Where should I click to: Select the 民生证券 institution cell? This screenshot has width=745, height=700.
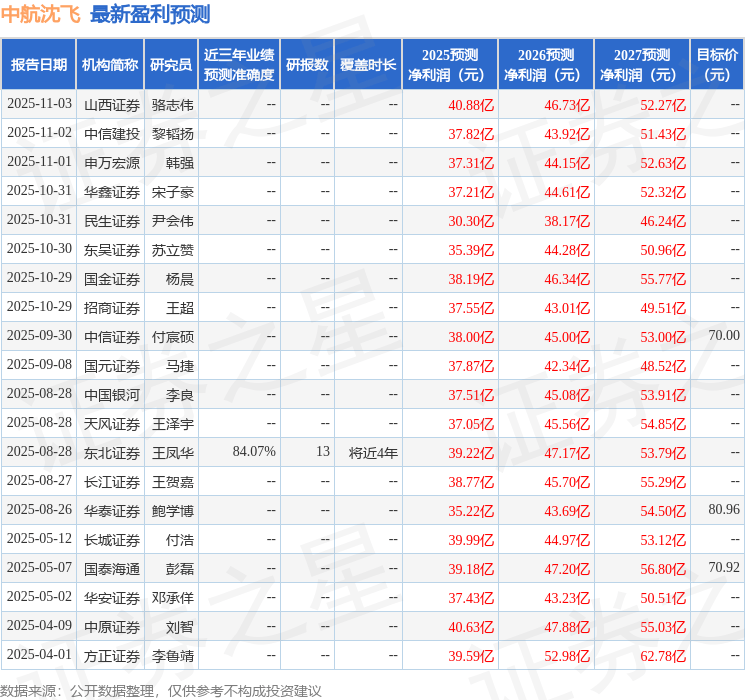point(112,221)
